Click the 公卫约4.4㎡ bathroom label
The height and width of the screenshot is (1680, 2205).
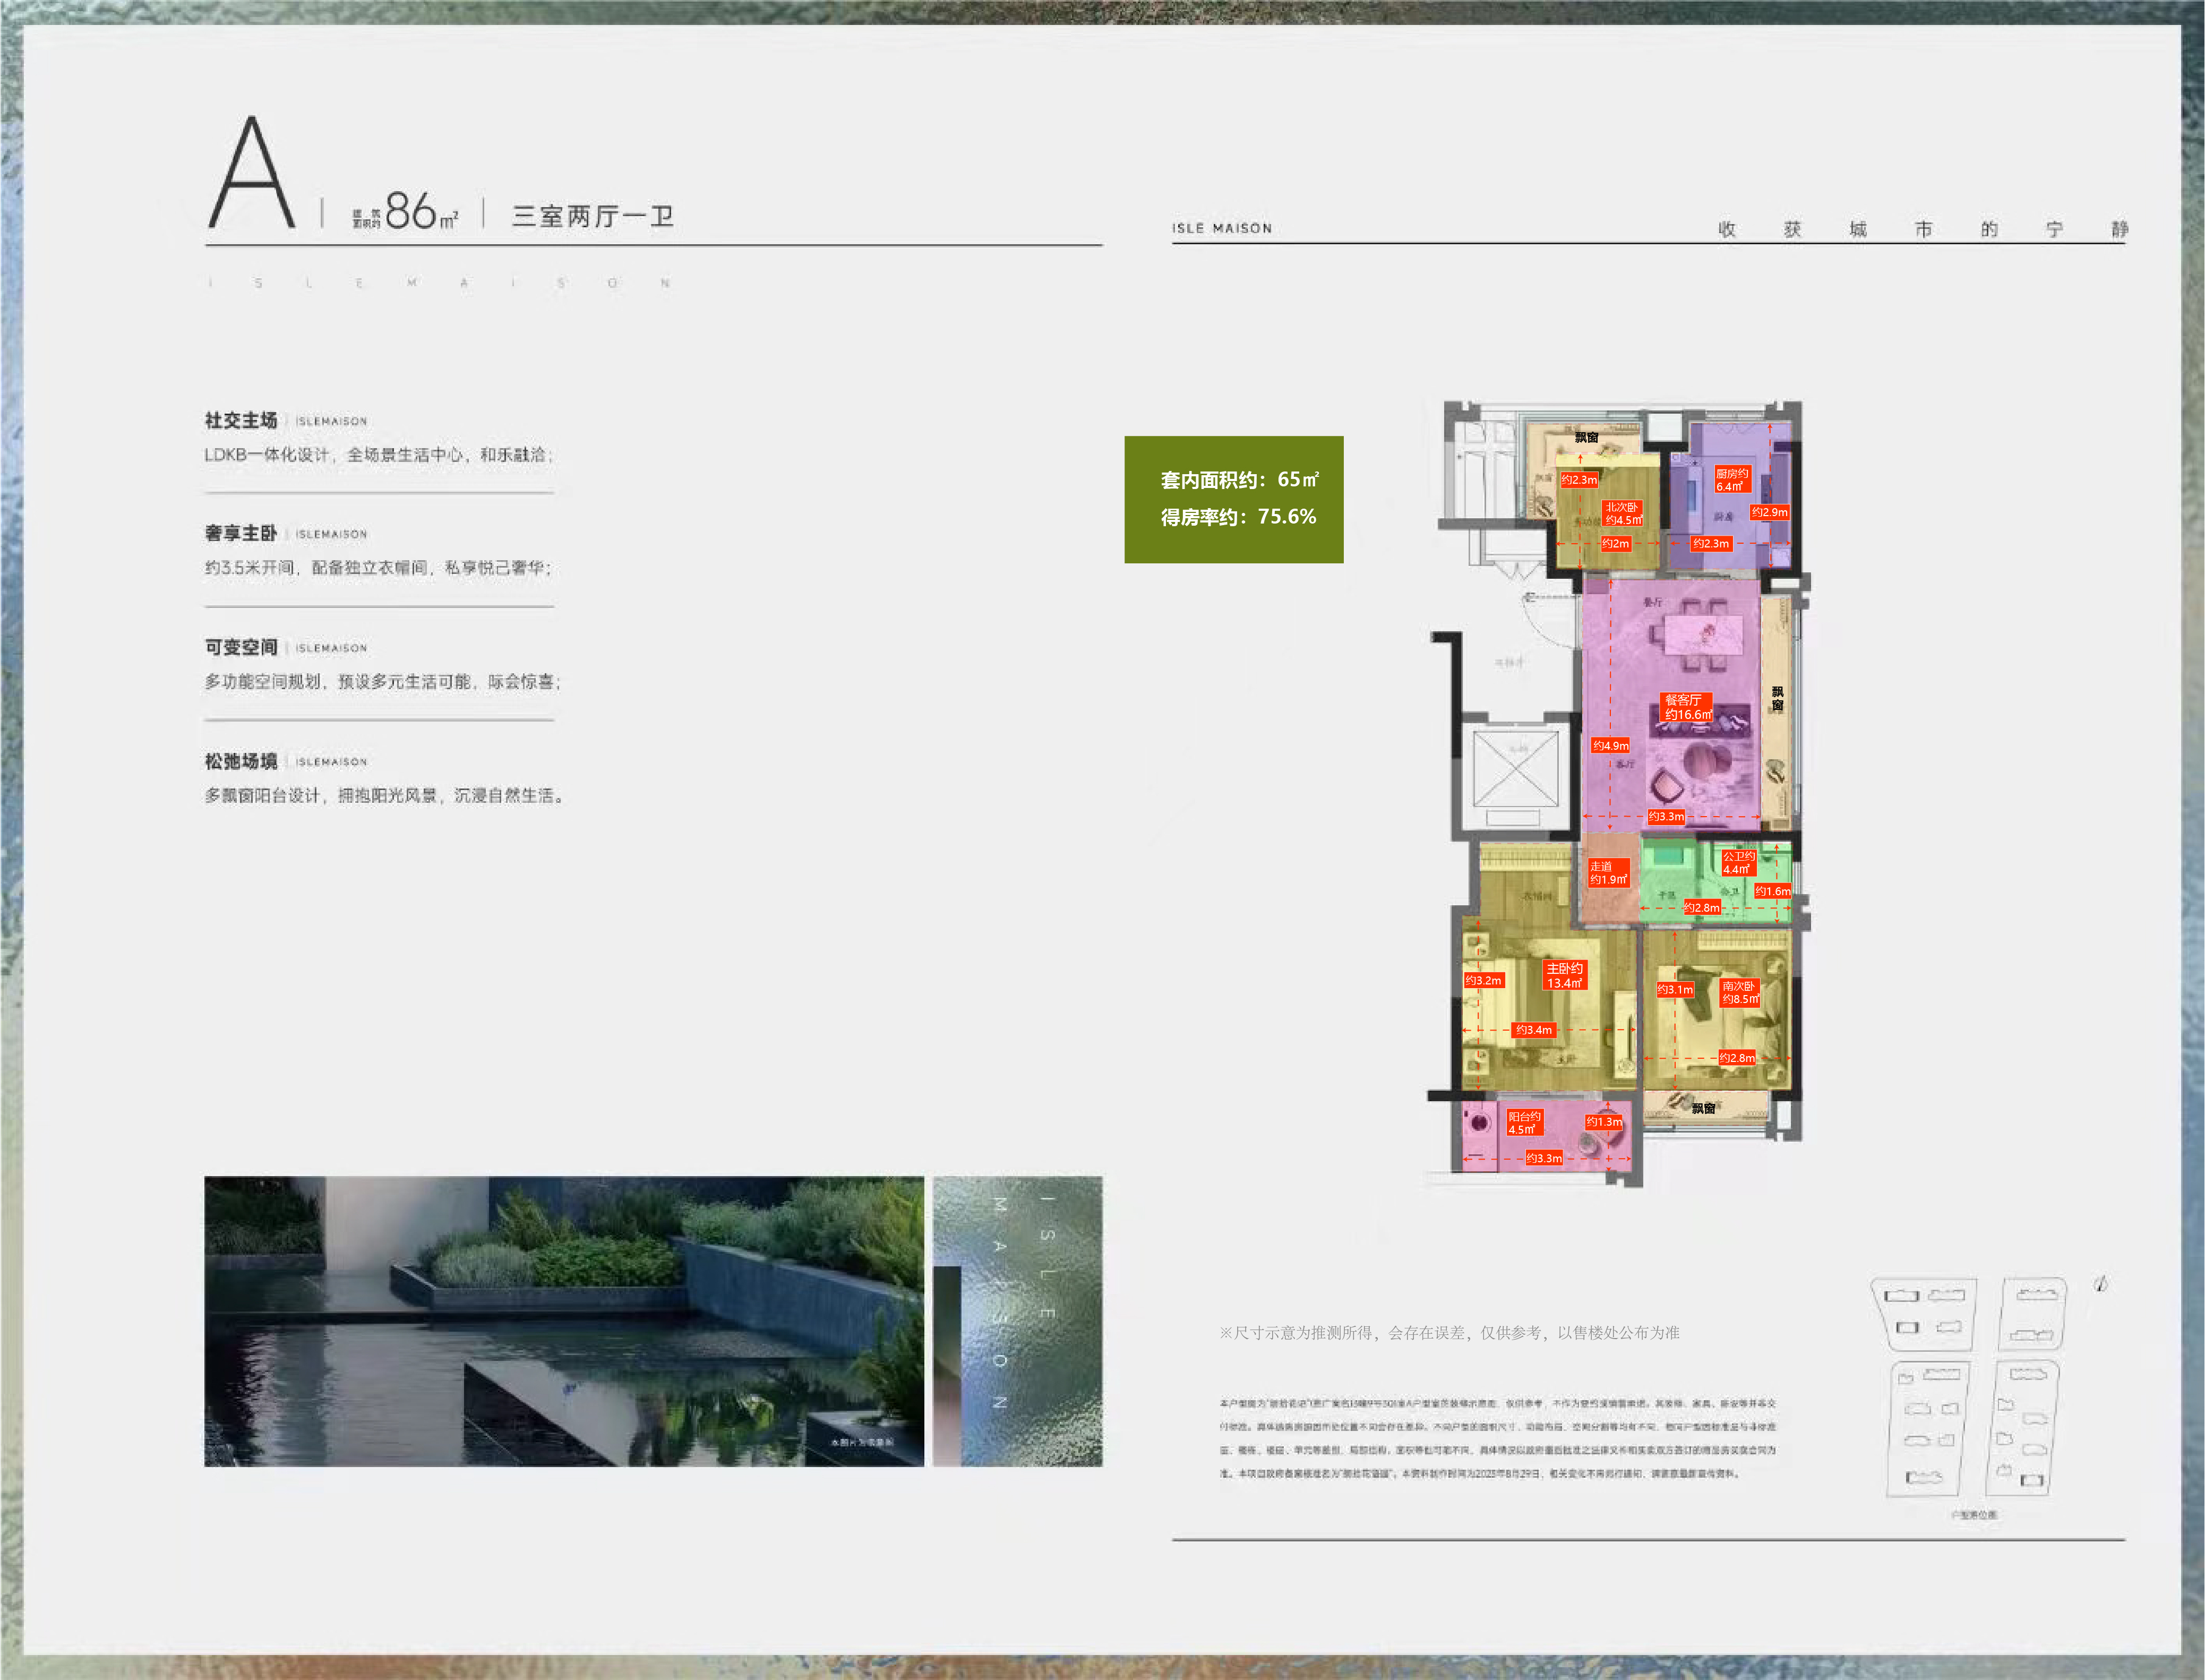coord(1738,862)
